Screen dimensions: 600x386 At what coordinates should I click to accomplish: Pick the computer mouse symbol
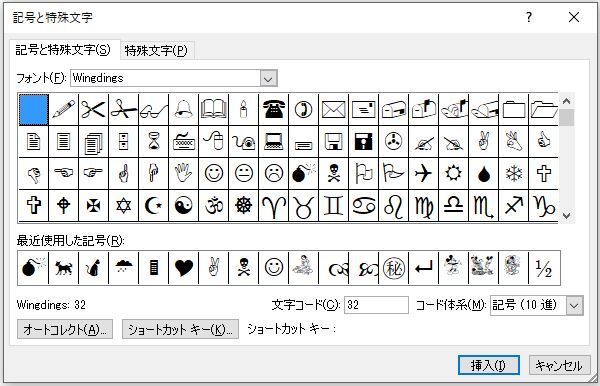coord(214,142)
